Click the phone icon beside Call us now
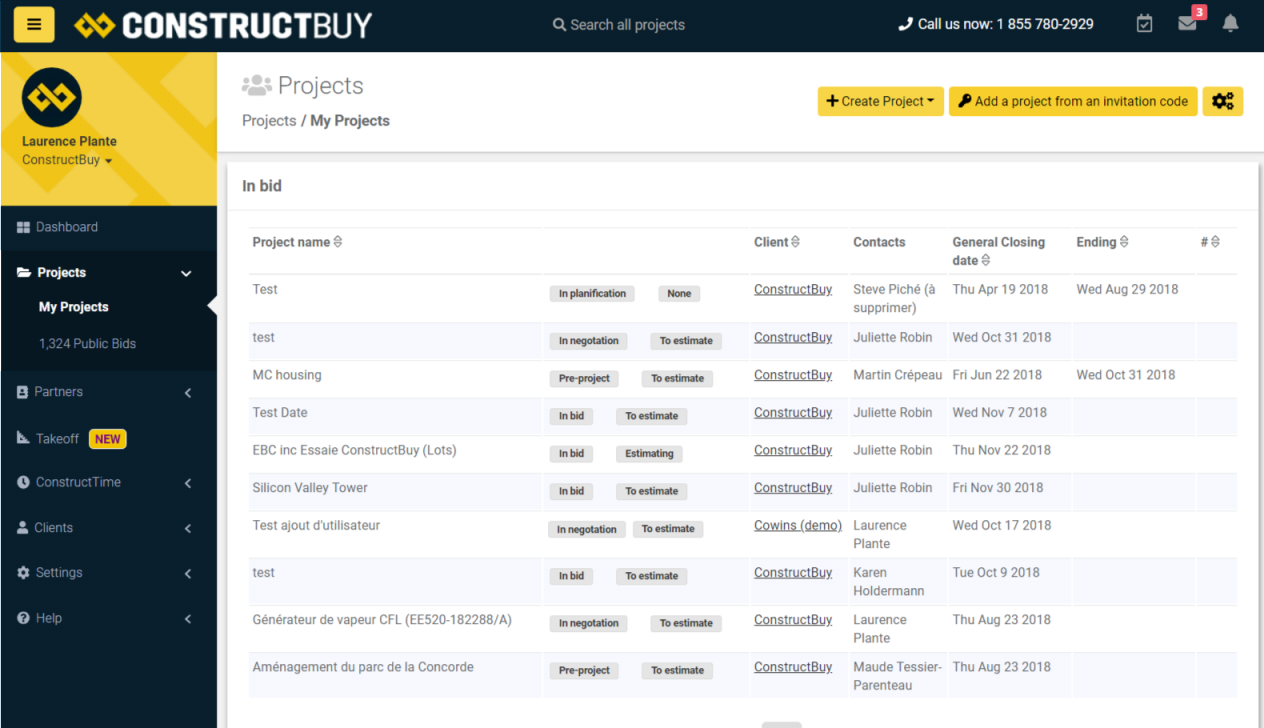This screenshot has width=1264, height=728. [x=906, y=24]
